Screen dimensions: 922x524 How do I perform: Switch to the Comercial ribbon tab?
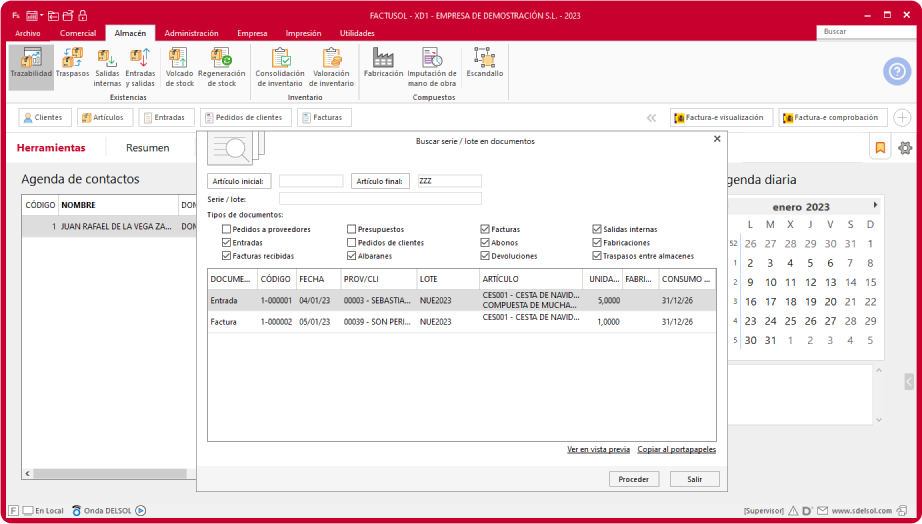click(78, 34)
